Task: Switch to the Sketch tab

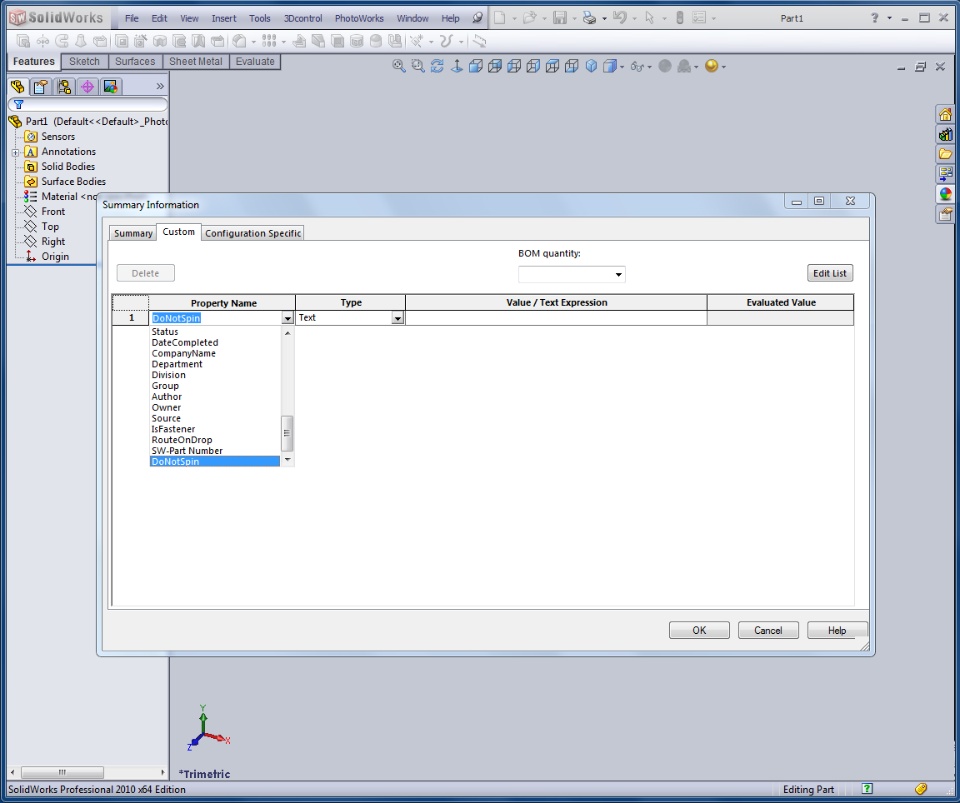Action: [x=84, y=61]
